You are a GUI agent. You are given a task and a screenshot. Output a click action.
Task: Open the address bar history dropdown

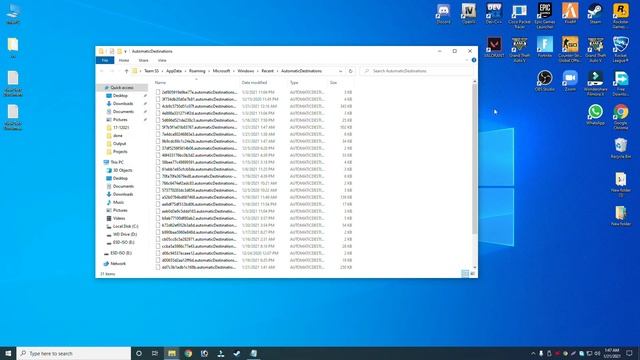click(340, 71)
